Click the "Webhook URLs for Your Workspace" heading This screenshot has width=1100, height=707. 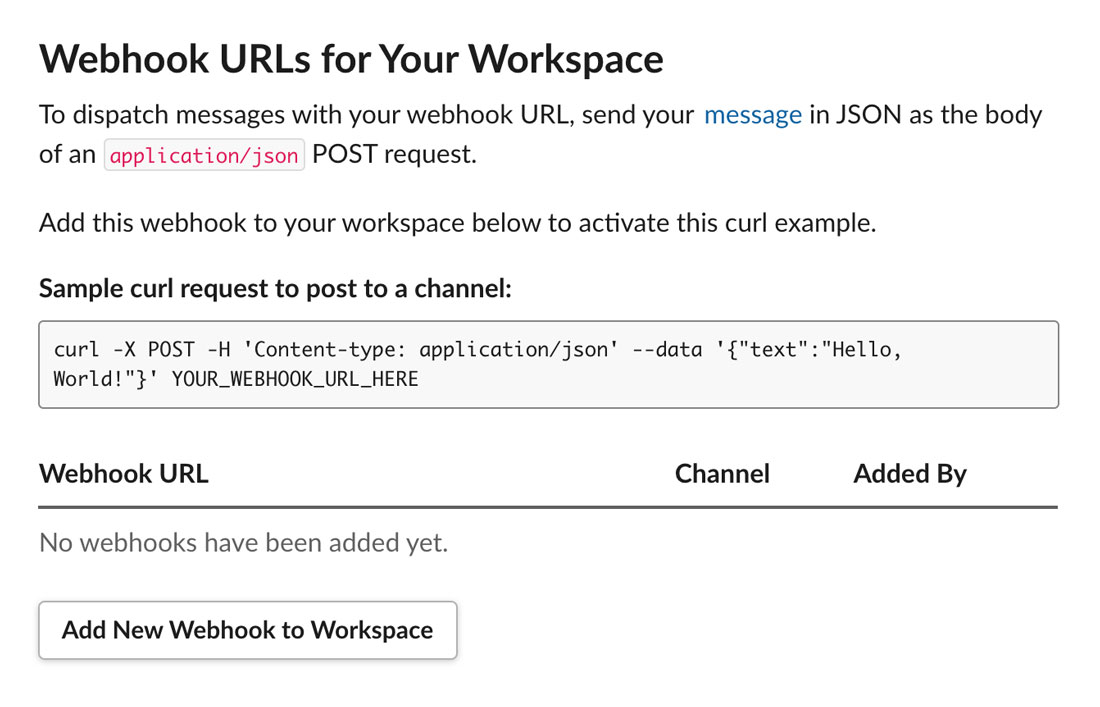[351, 59]
